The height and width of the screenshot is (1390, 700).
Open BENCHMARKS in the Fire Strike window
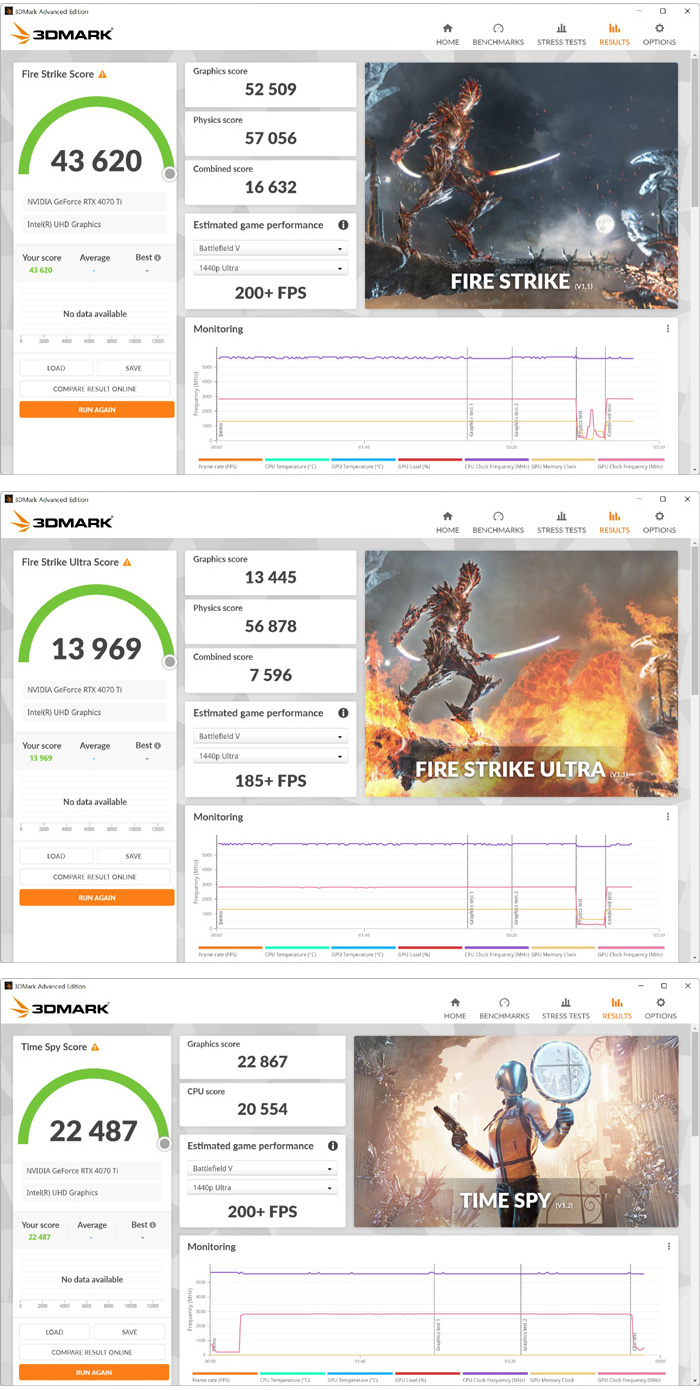point(498,34)
